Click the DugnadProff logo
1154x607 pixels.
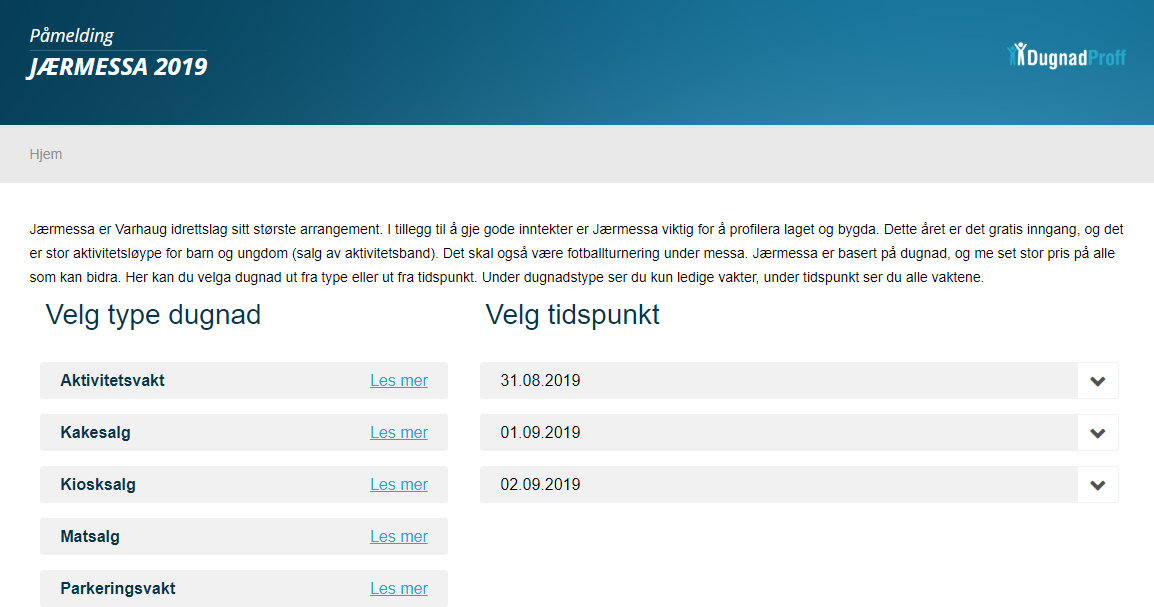[1066, 57]
